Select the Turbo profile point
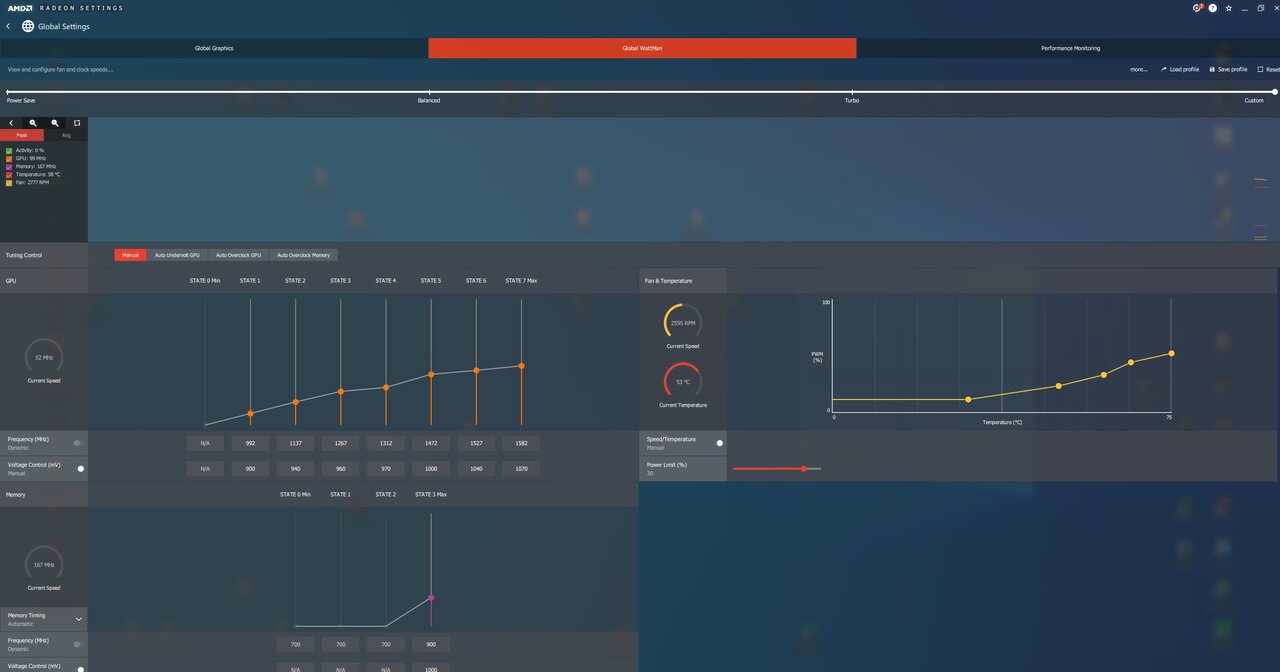The height and width of the screenshot is (672, 1280). (851, 92)
